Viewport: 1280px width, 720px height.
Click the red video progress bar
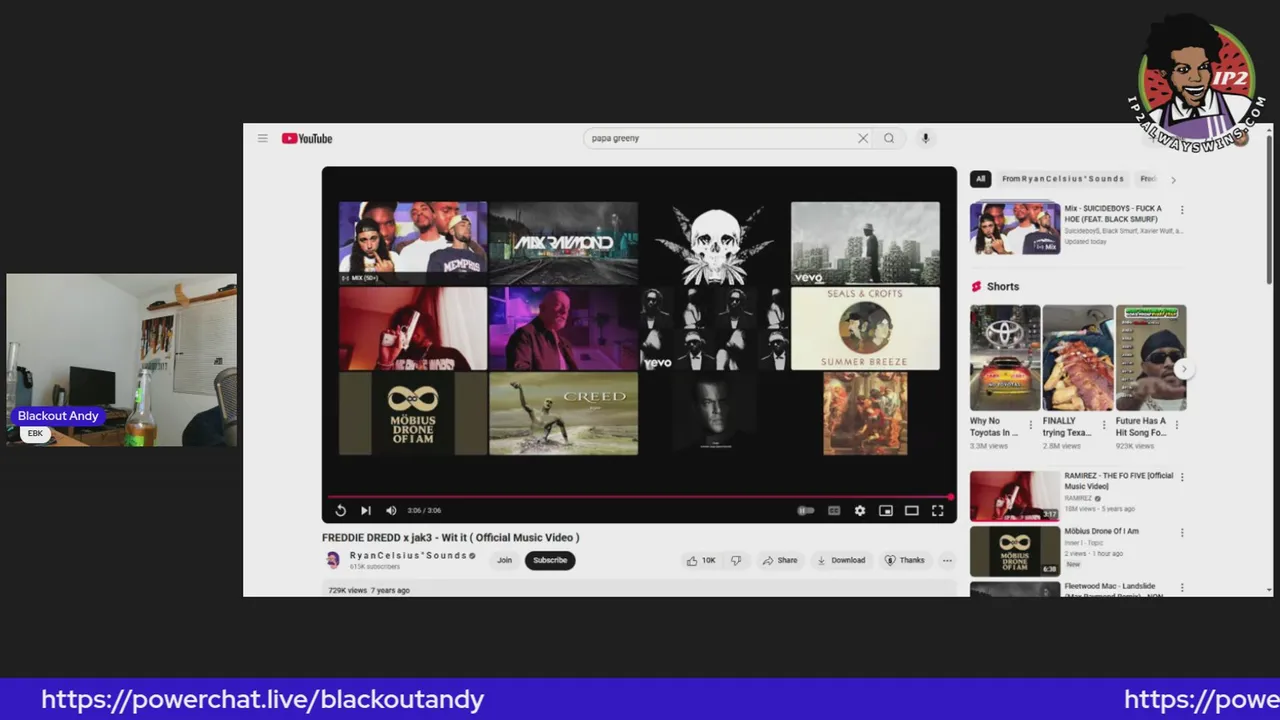(x=639, y=496)
